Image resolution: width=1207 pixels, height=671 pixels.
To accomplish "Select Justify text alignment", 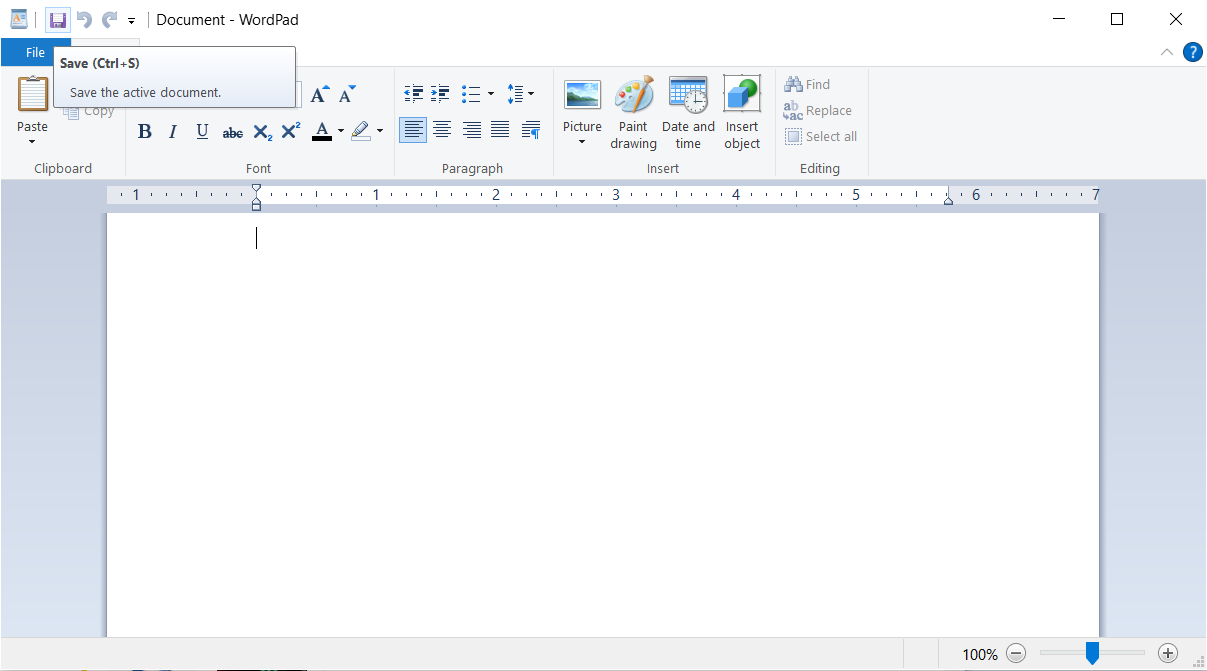I will click(x=500, y=130).
